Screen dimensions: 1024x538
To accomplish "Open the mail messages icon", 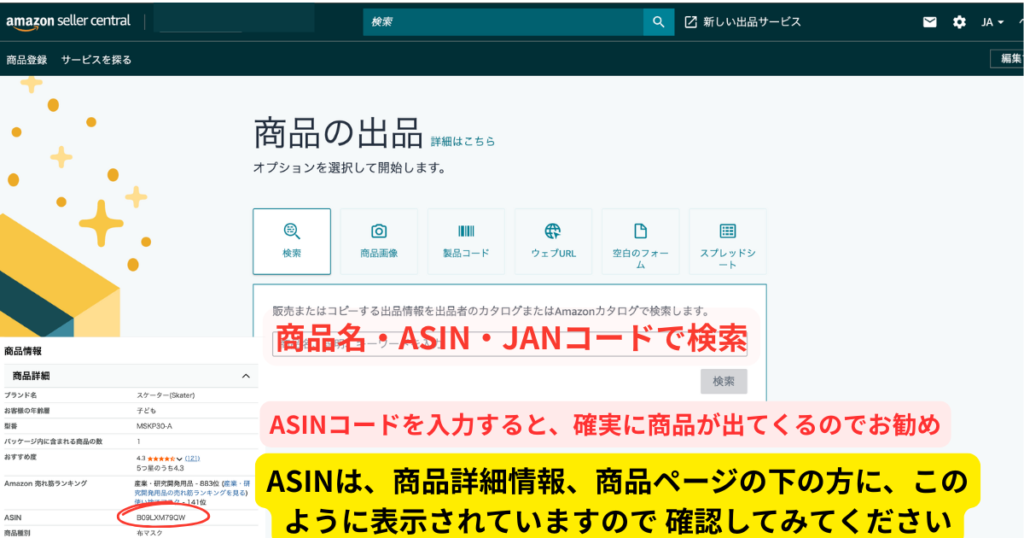I will tap(930, 22).
